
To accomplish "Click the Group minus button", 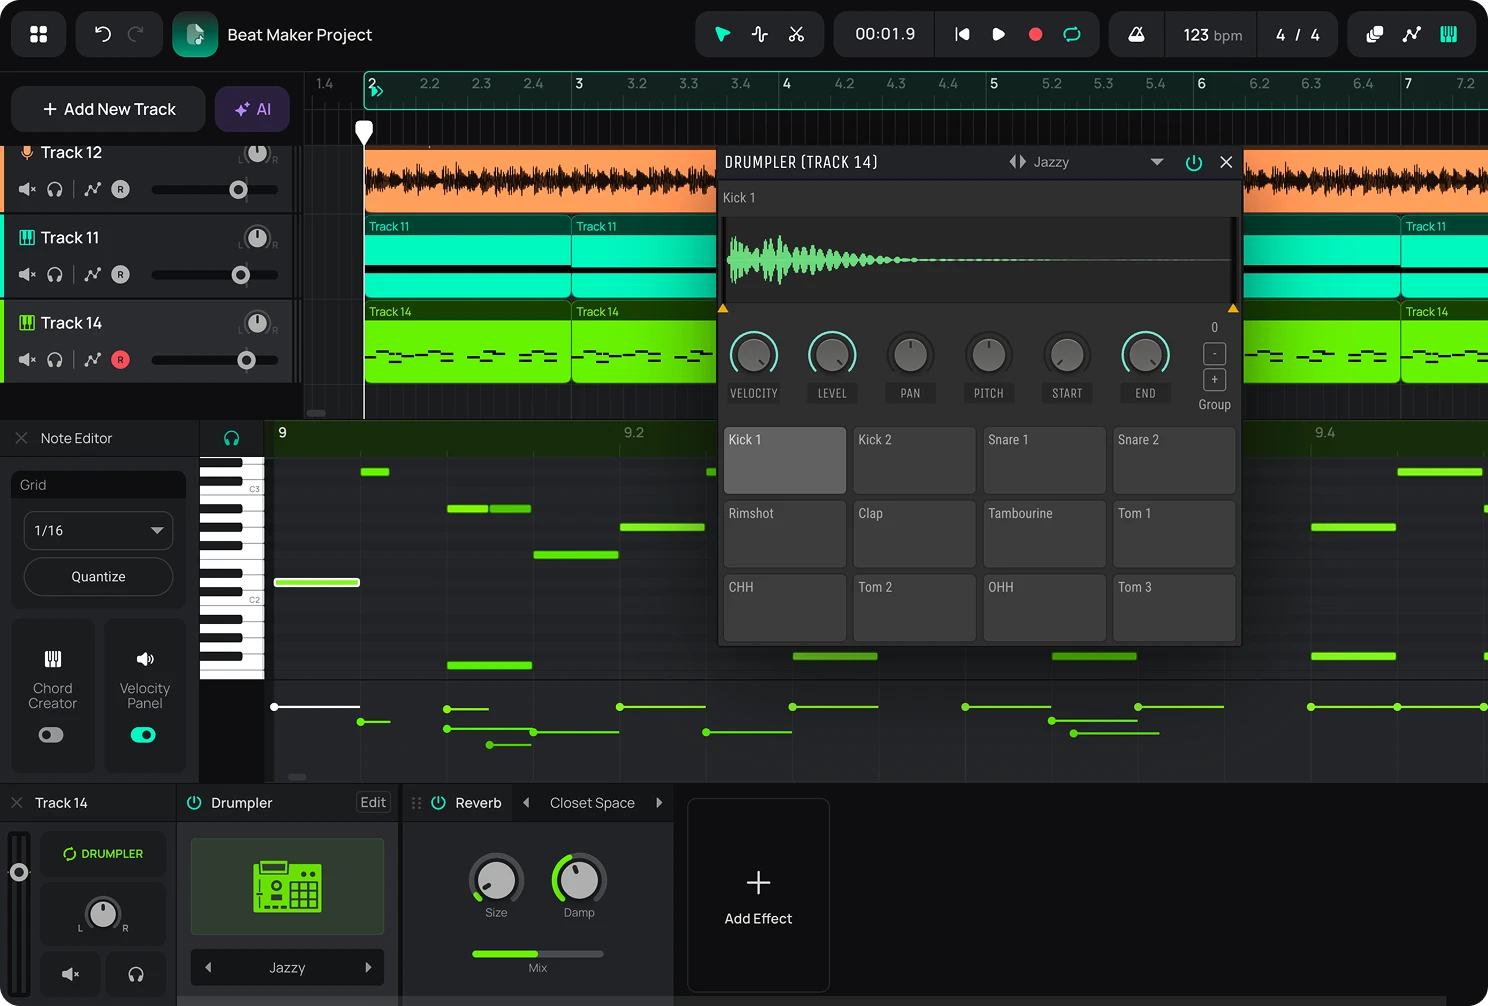I will tap(1214, 354).
